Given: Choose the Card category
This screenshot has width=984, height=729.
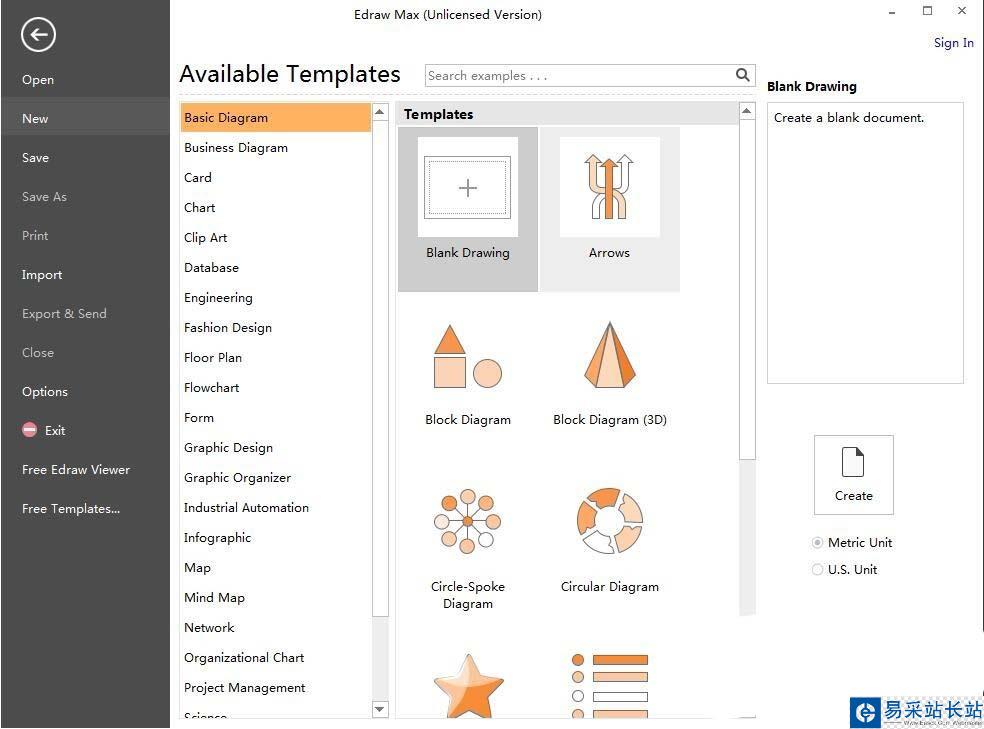Looking at the screenshot, I should click(x=275, y=178).
